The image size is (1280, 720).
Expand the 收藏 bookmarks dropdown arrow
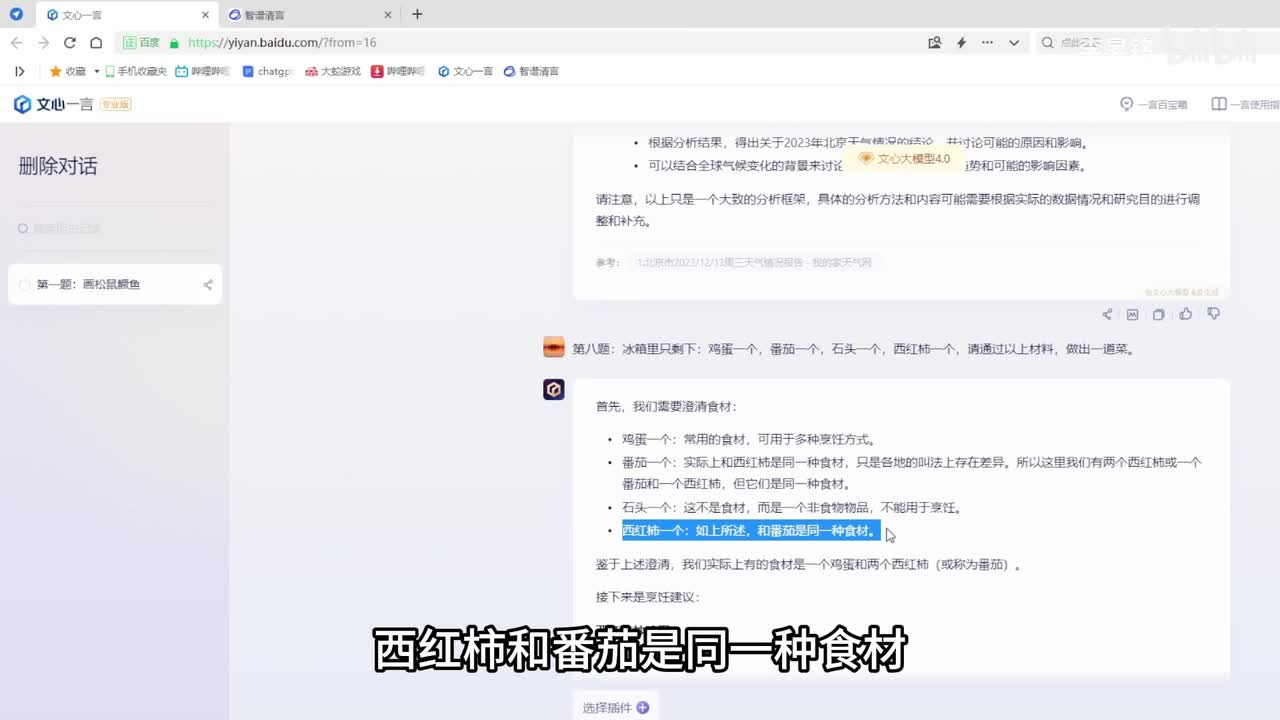[x=97, y=72]
